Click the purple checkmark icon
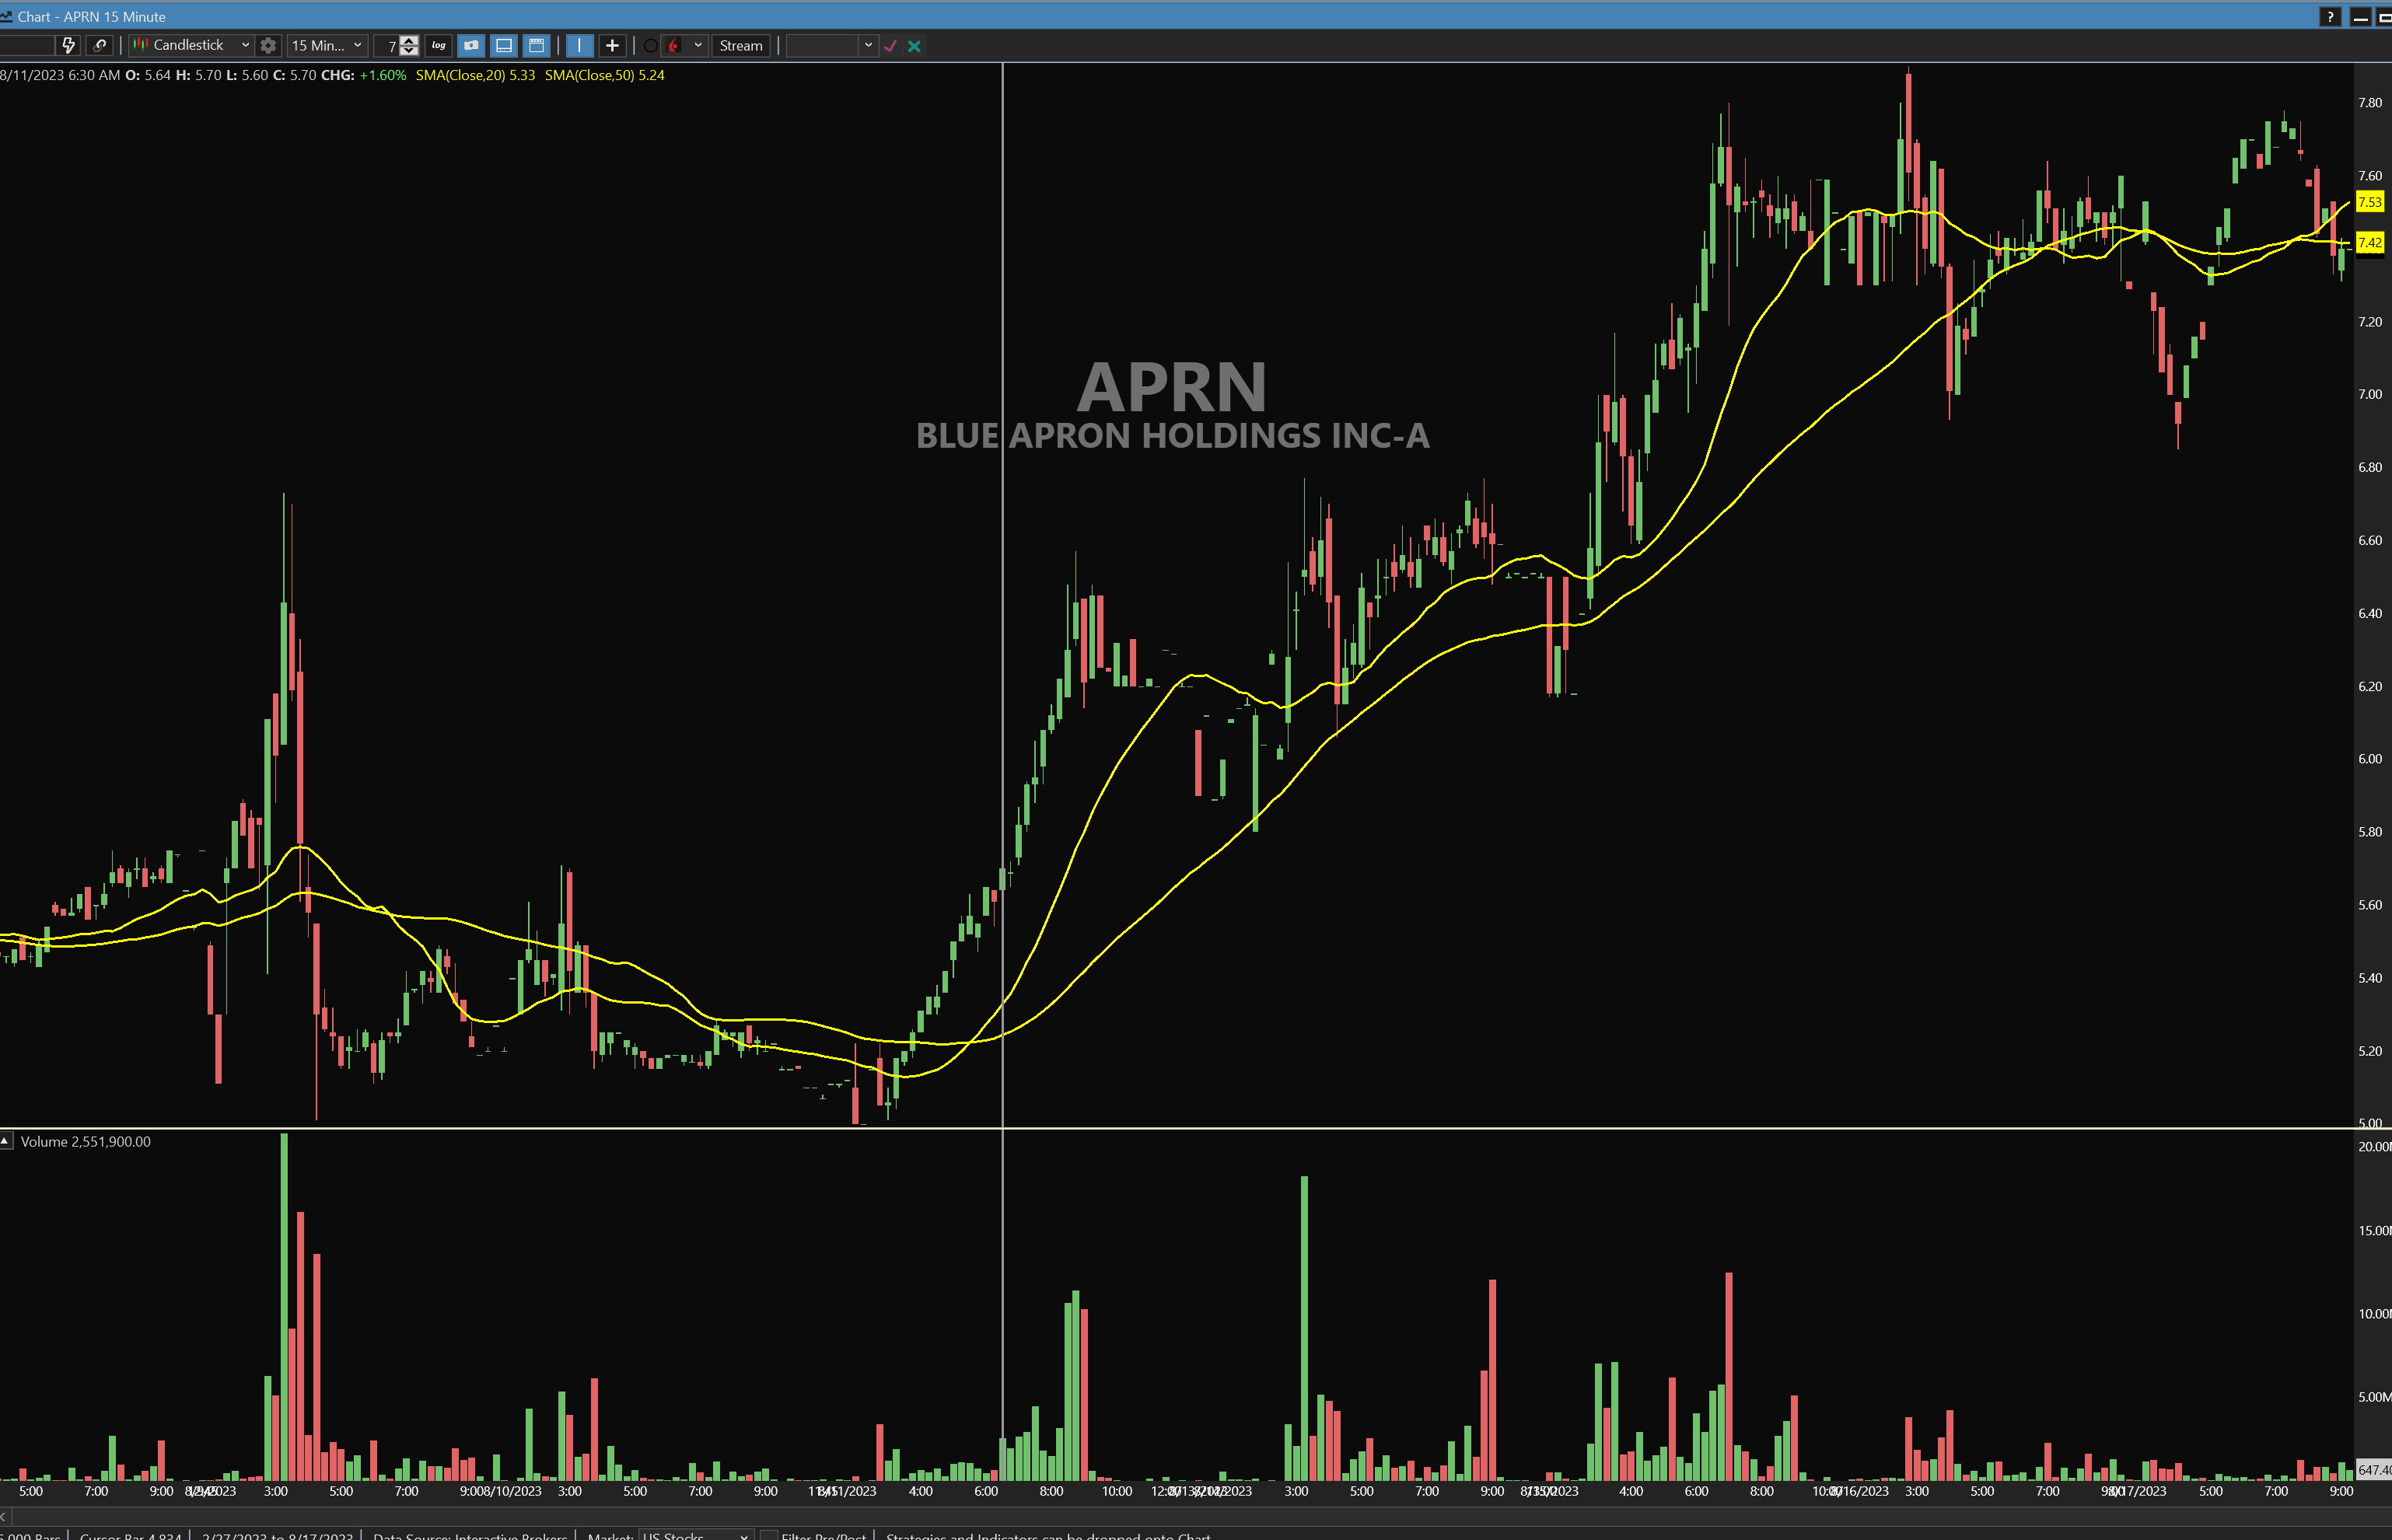Image resolution: width=2392 pixels, height=1540 pixels. [890, 45]
